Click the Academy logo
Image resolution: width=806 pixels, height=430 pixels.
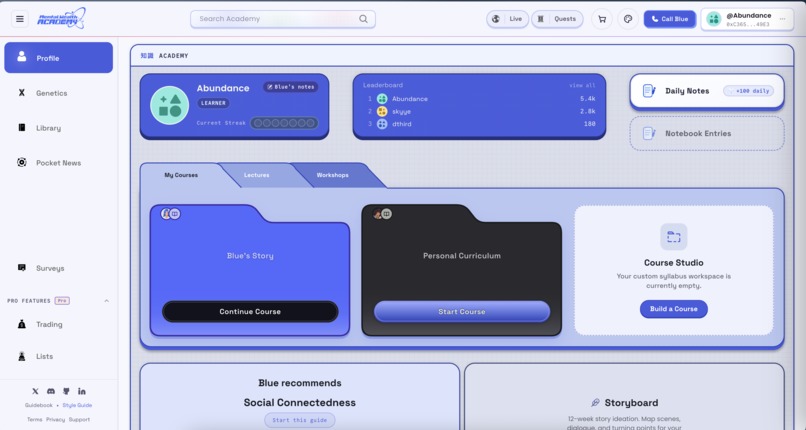[x=61, y=18]
